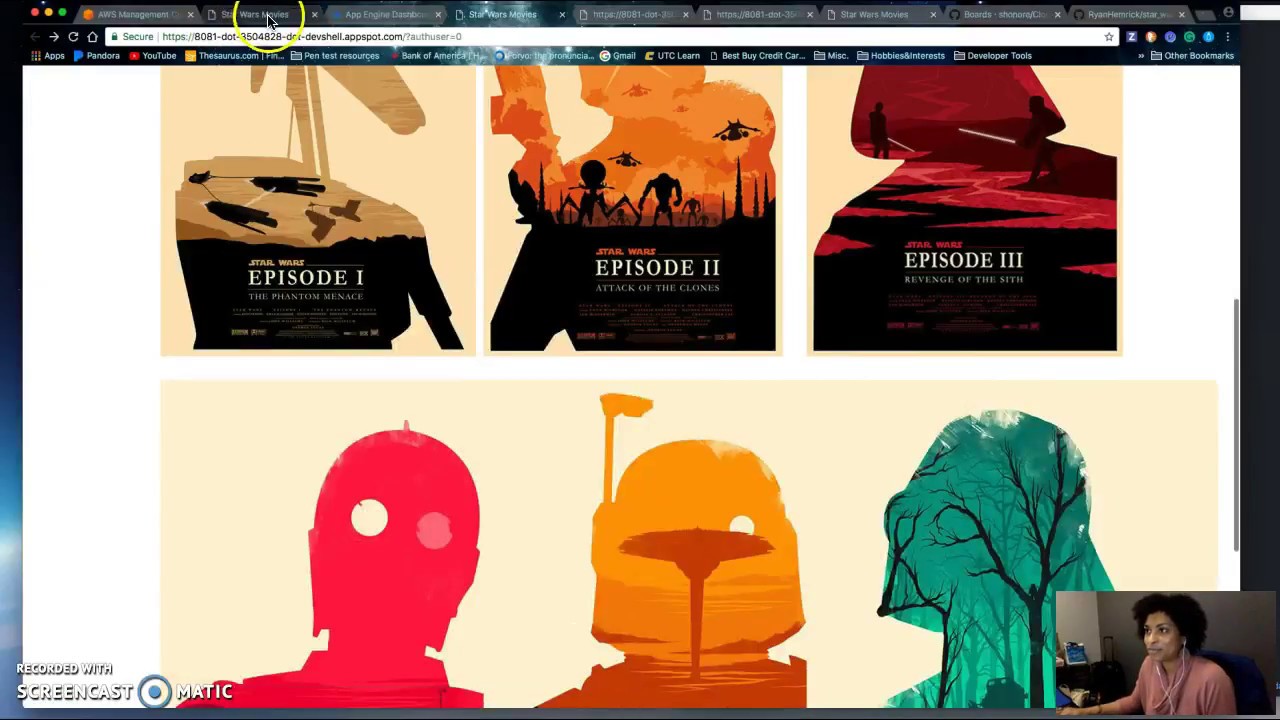The width and height of the screenshot is (1280, 720).
Task: Open the Gmail bookmark
Action: click(617, 56)
